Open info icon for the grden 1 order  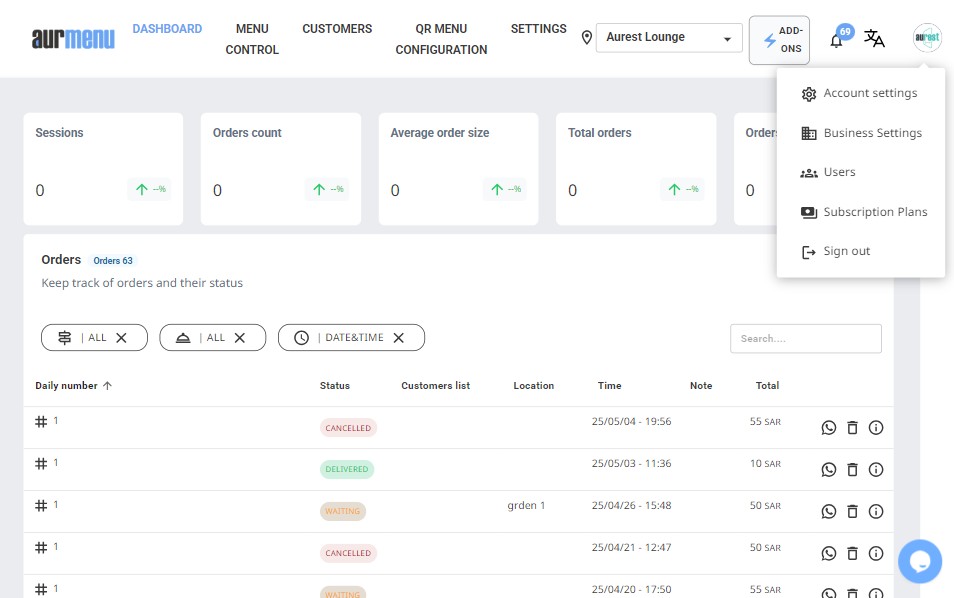click(x=876, y=511)
